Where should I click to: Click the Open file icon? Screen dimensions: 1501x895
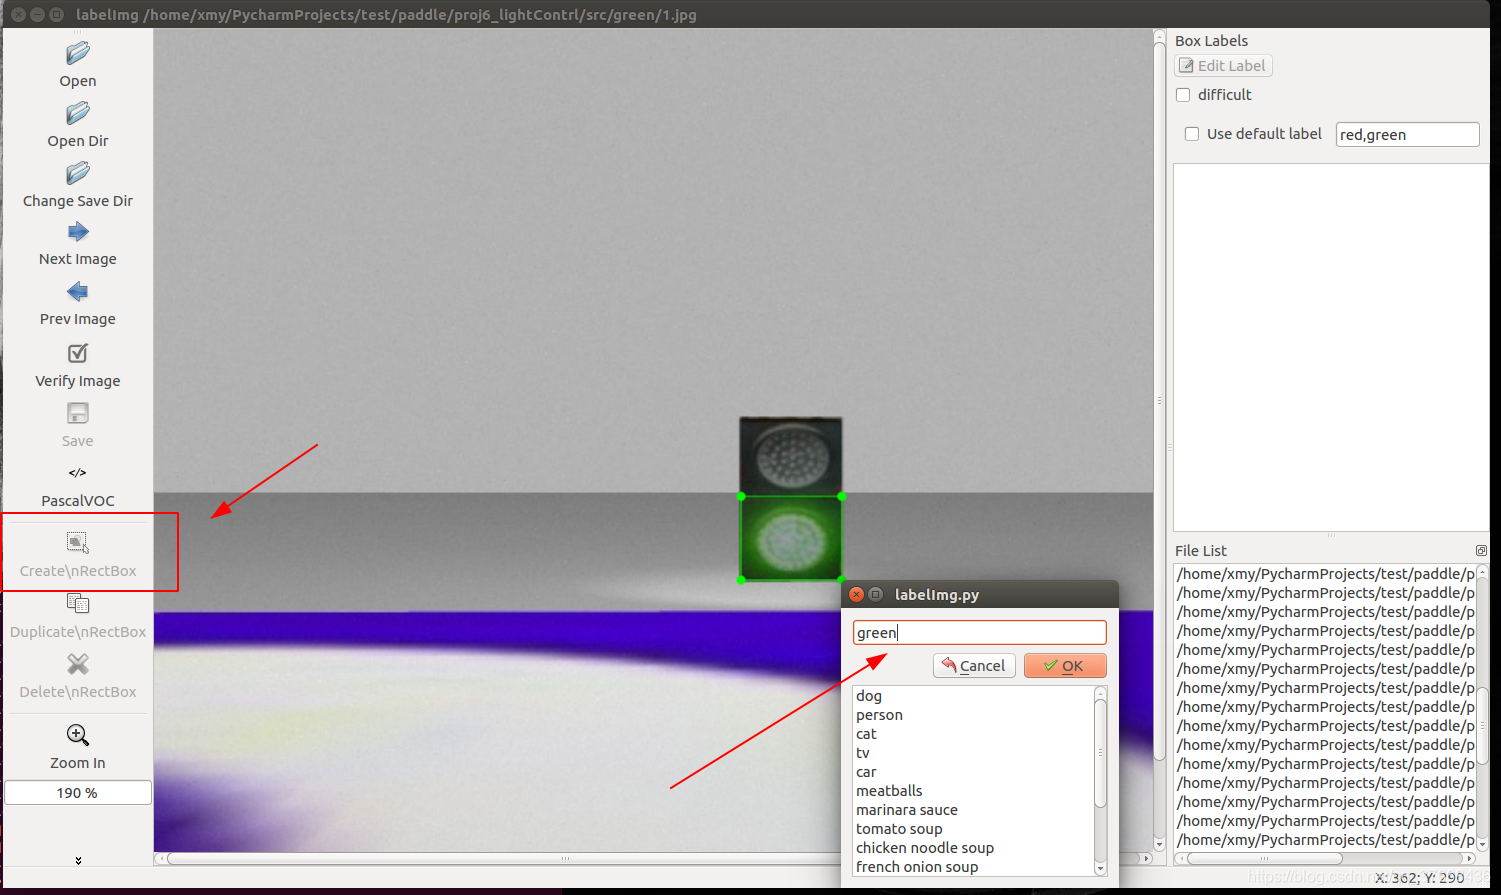click(77, 53)
